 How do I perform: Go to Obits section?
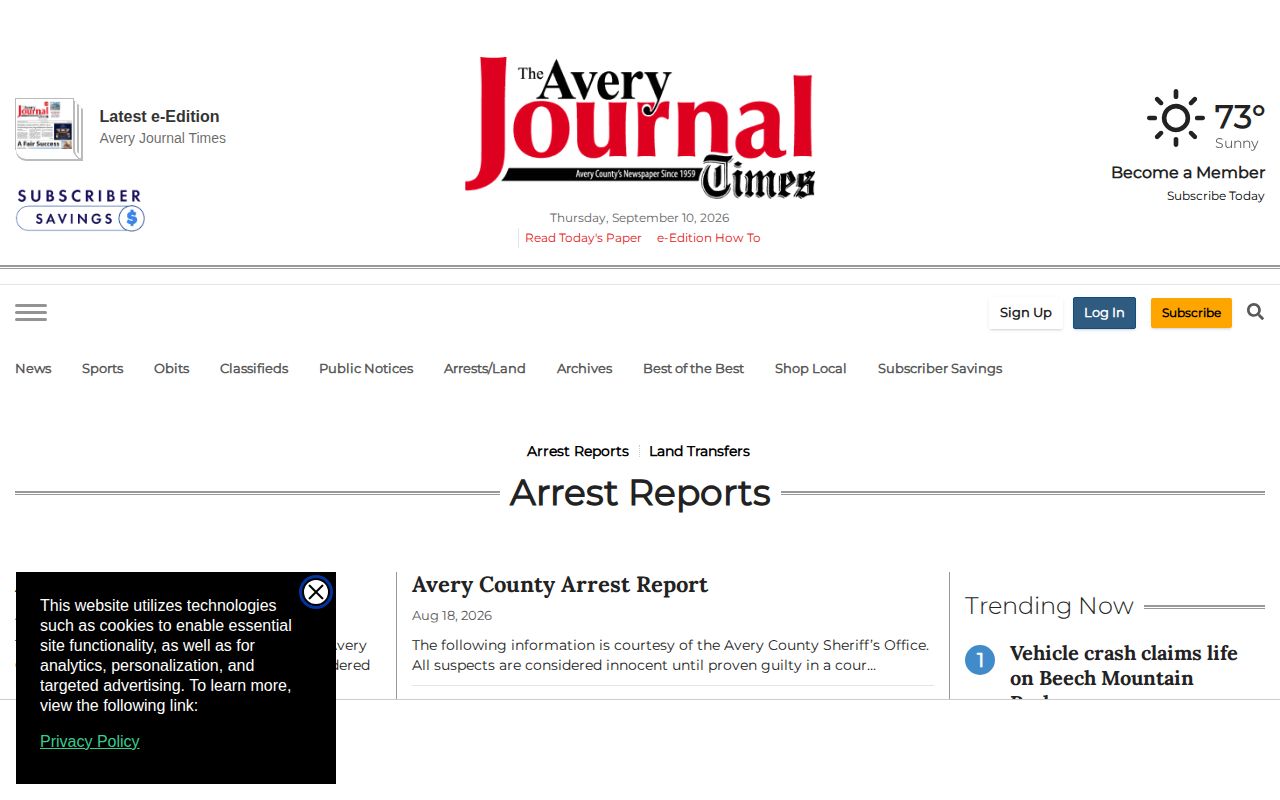click(171, 368)
